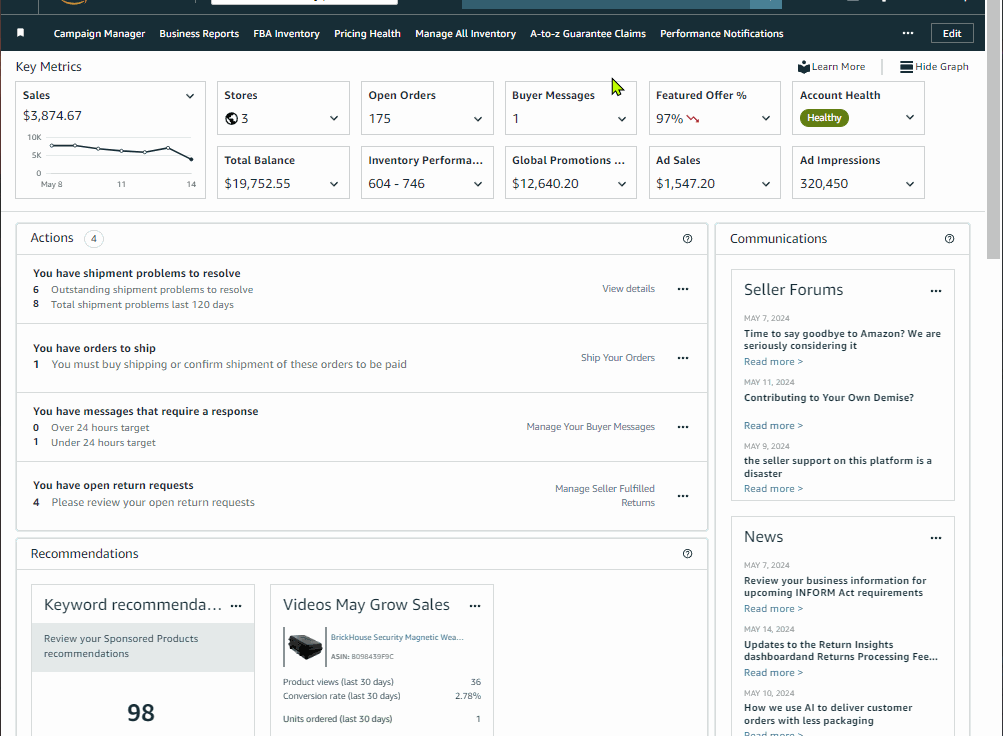Expand the Total Balance dropdown
This screenshot has height=736, width=1003.
[334, 184]
